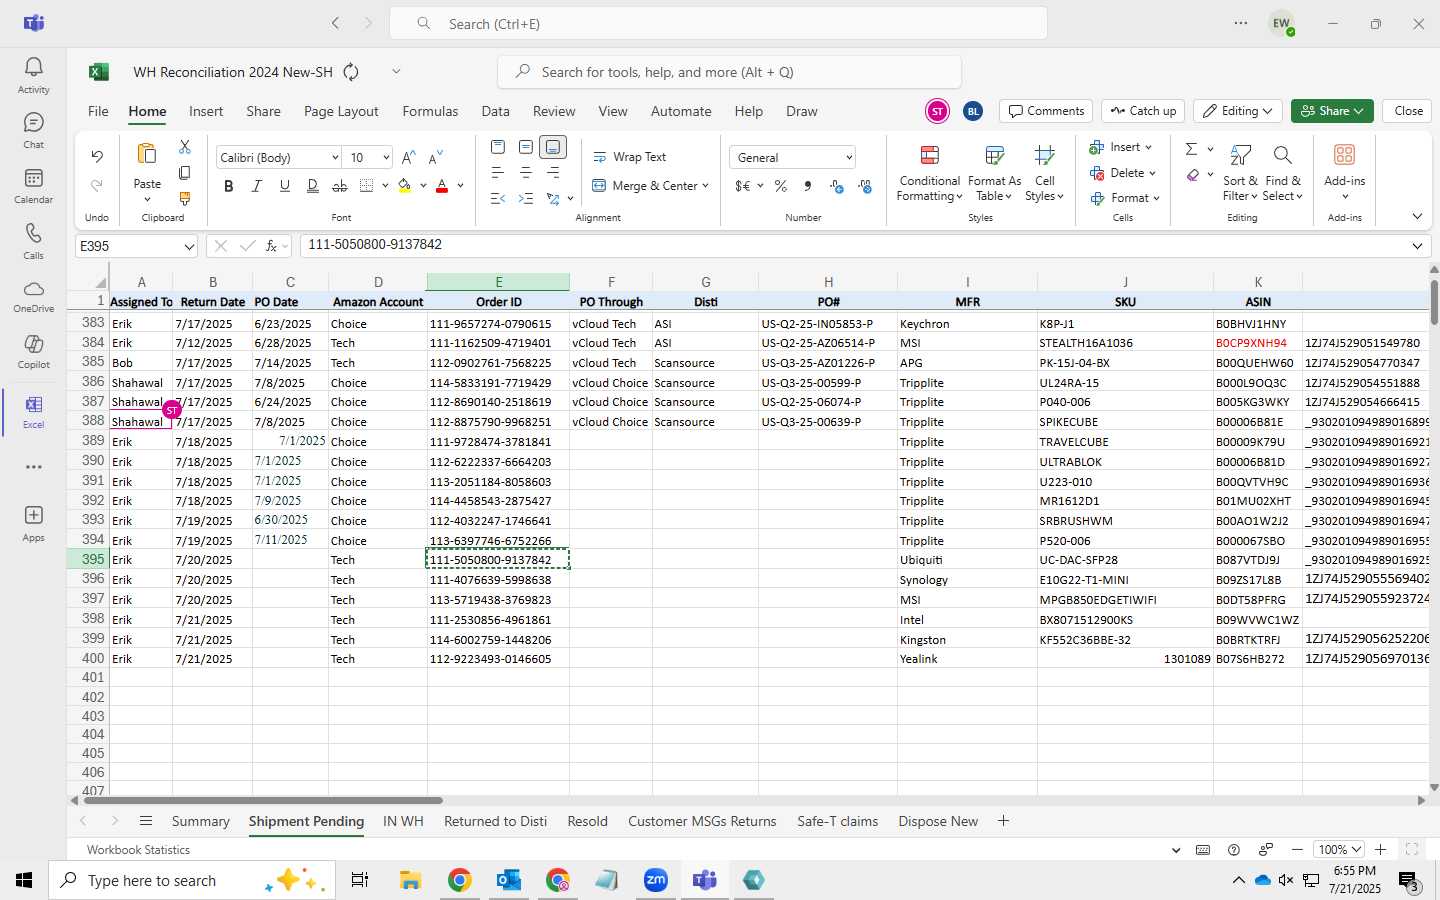
Task: Open the font color red swatch
Action: (442, 186)
